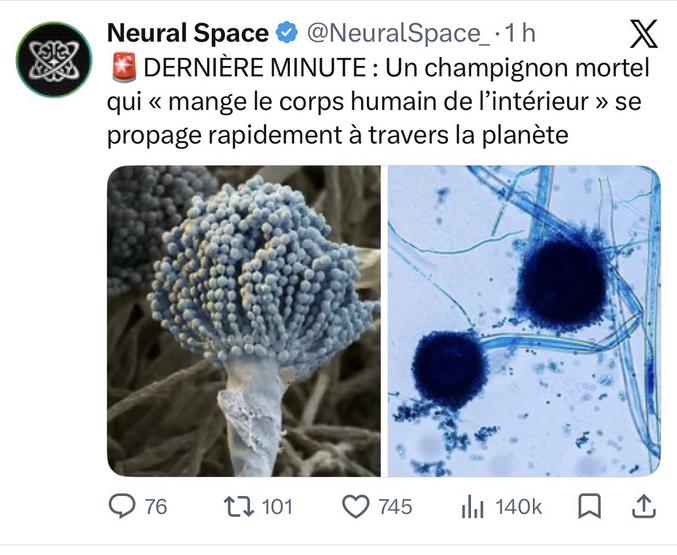Click the @NeuralSpace_ handle

coord(396,33)
